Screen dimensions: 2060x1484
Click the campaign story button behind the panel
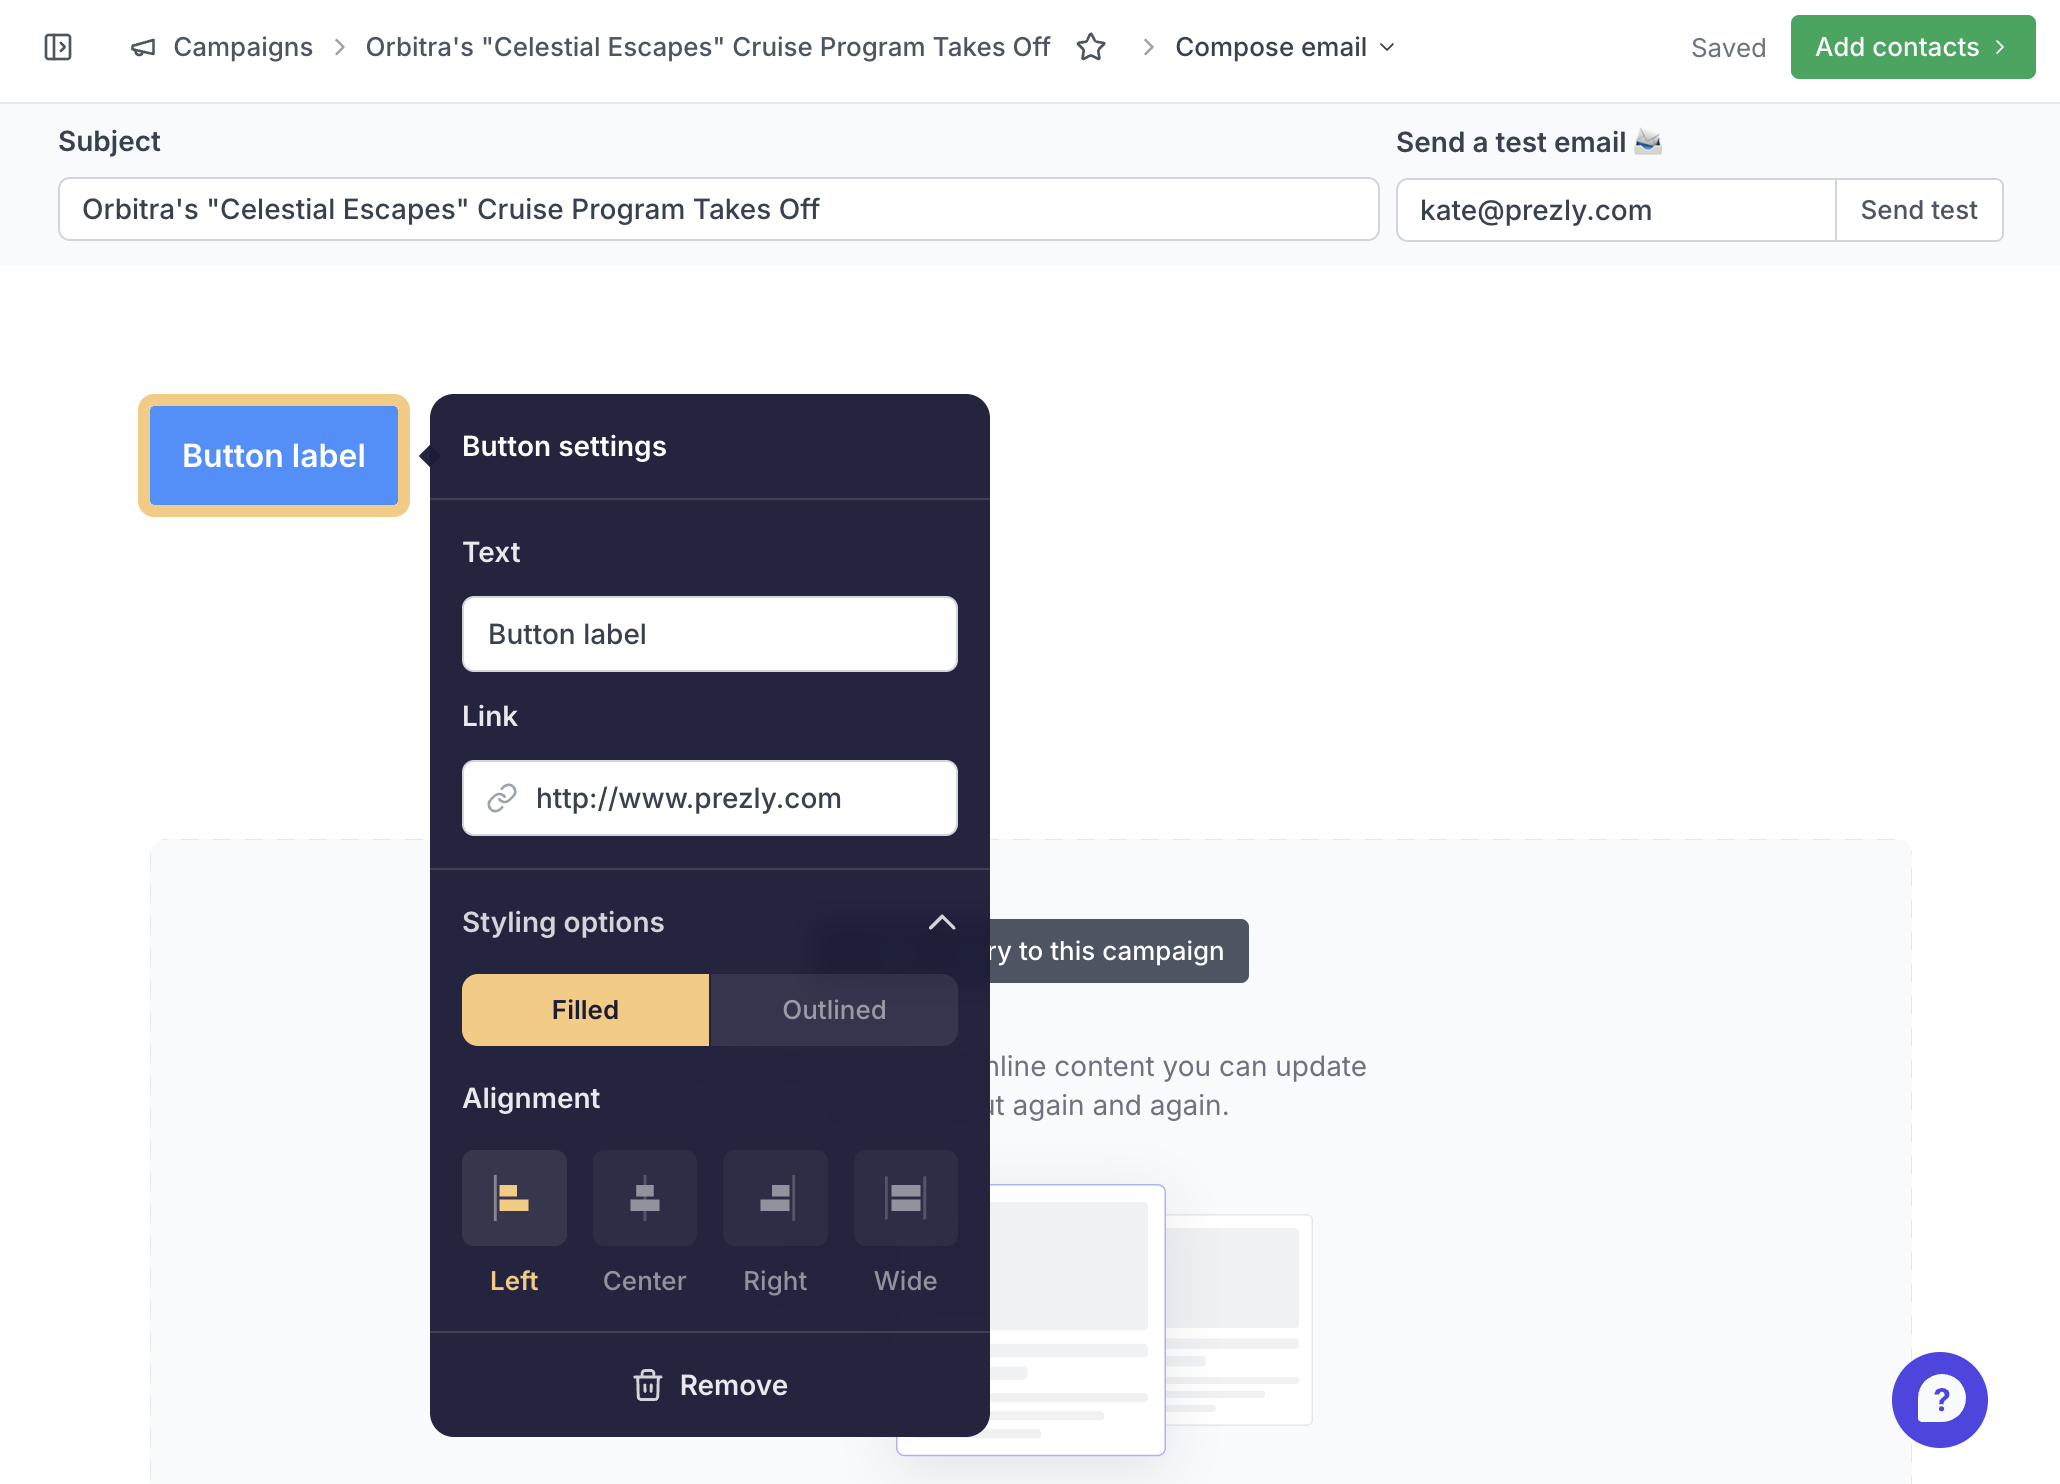click(1118, 951)
